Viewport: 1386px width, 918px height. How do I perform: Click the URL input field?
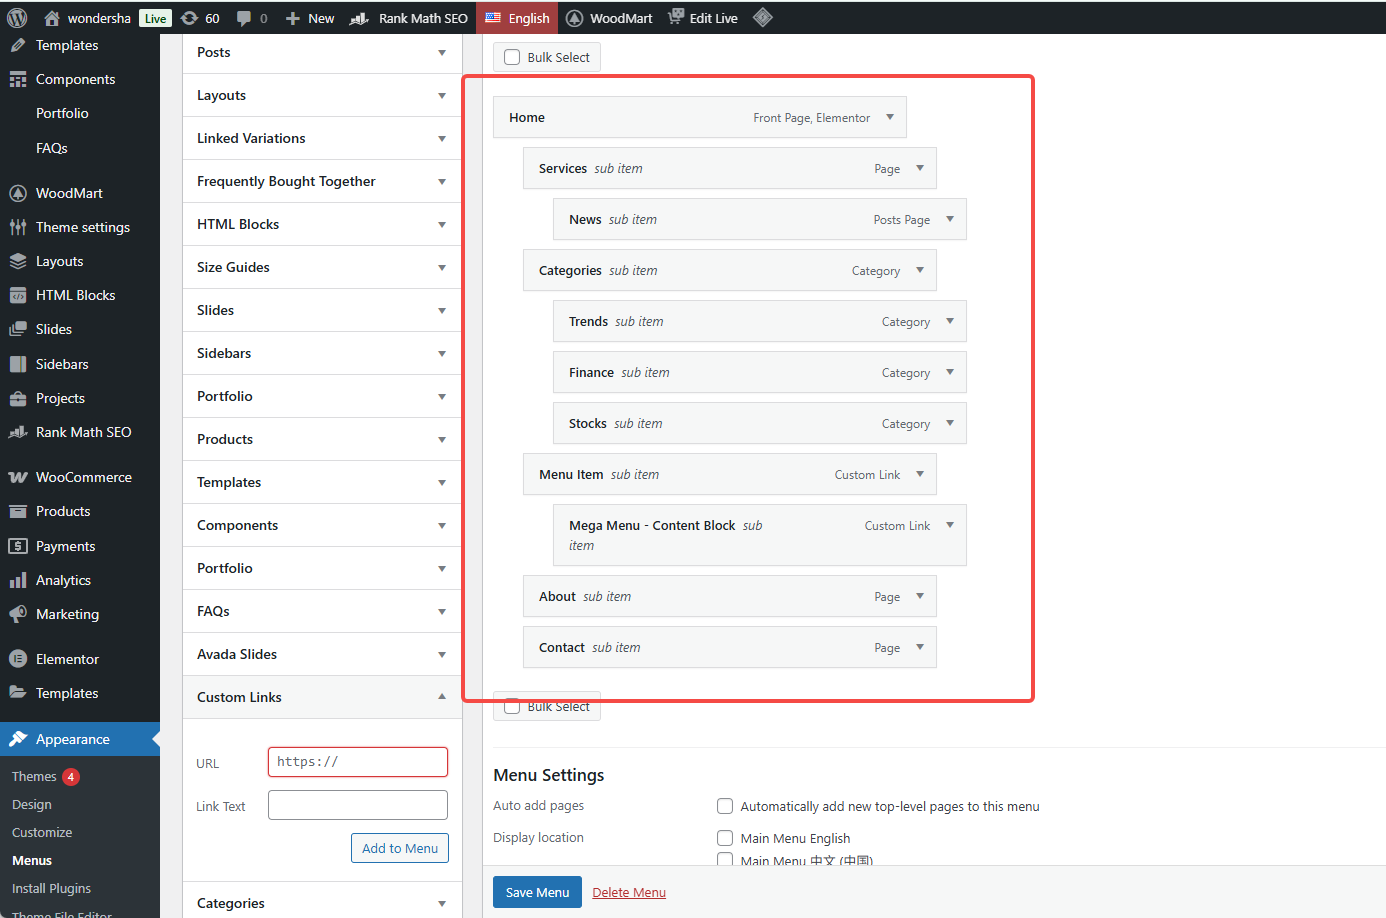(x=357, y=761)
